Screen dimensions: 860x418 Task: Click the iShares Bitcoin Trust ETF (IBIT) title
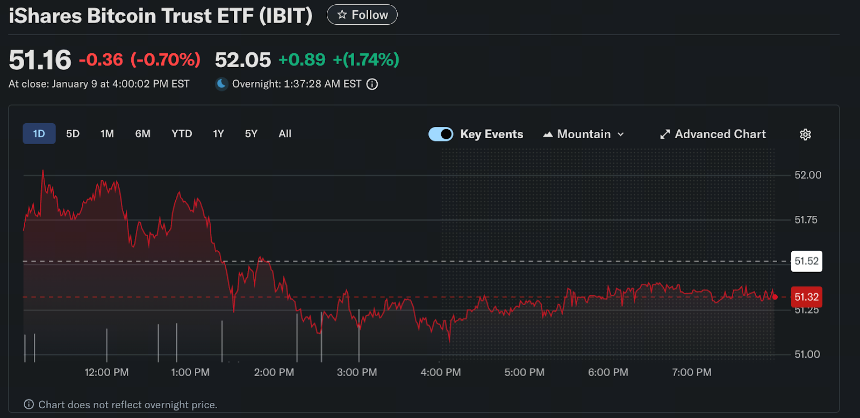click(x=160, y=16)
